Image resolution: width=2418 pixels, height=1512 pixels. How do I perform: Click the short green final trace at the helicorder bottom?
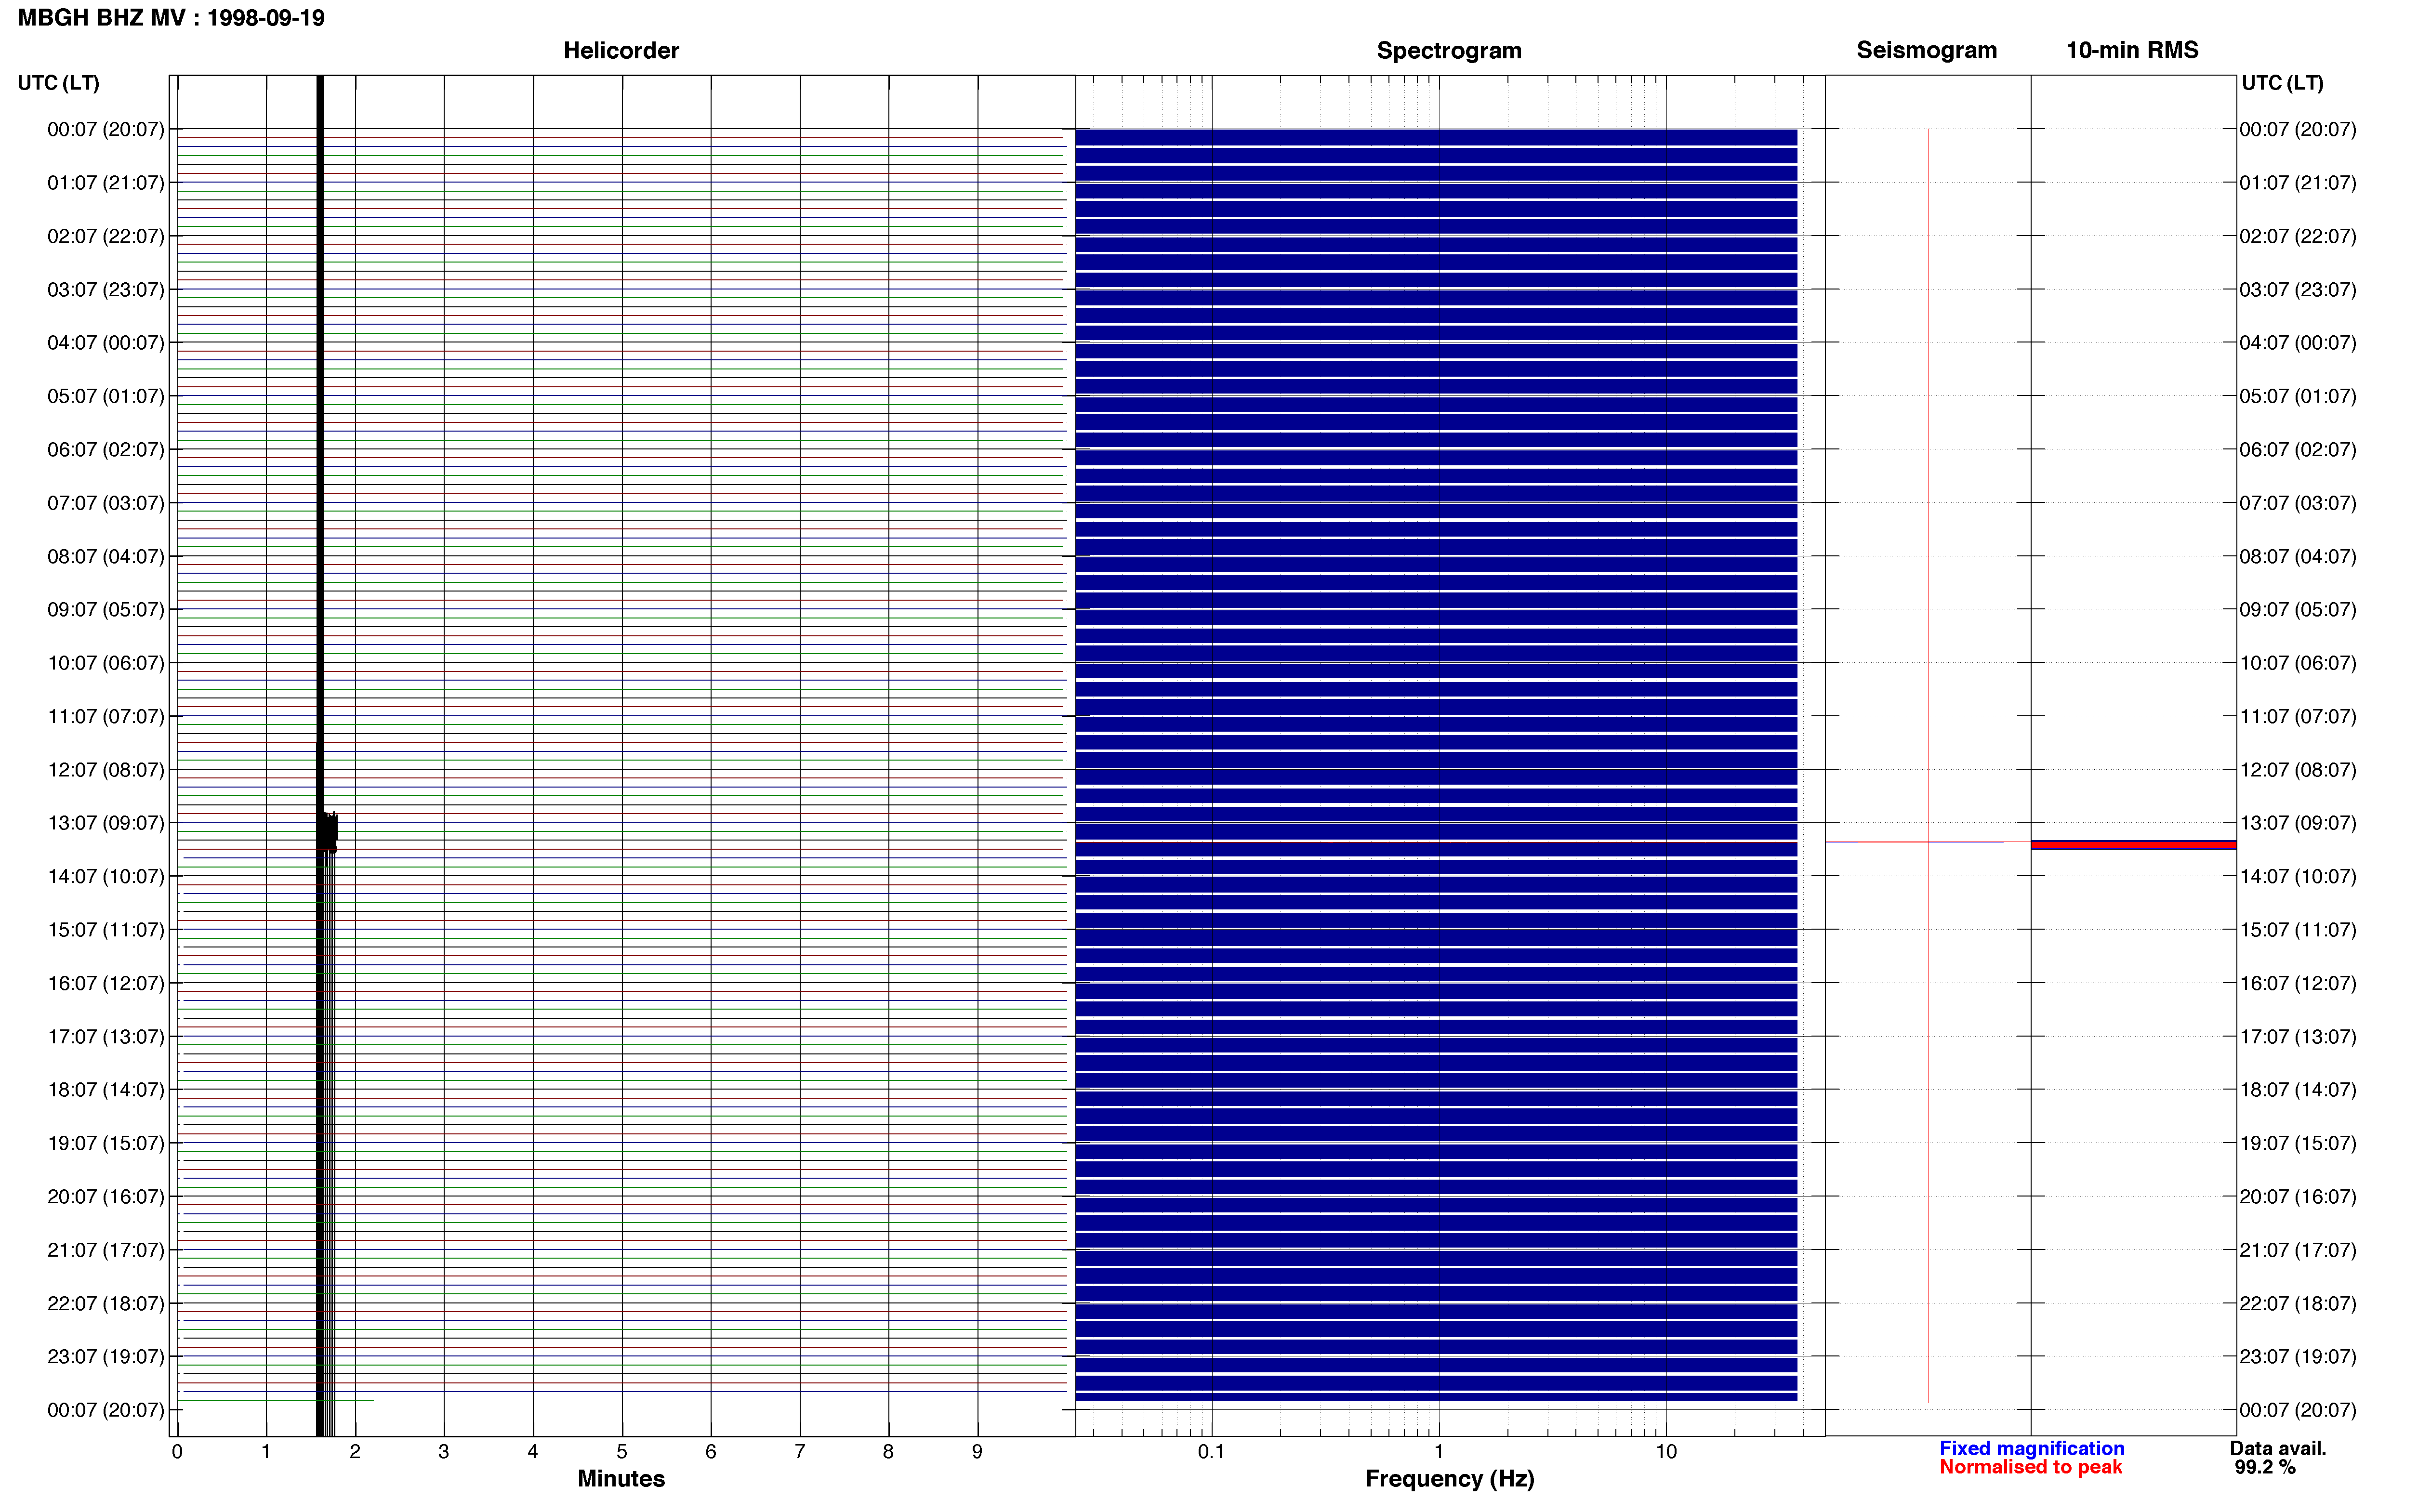276,1400
